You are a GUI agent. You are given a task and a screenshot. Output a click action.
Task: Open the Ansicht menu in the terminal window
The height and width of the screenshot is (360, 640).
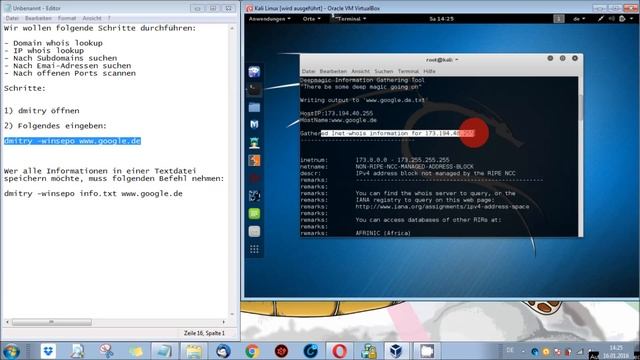pos(360,71)
